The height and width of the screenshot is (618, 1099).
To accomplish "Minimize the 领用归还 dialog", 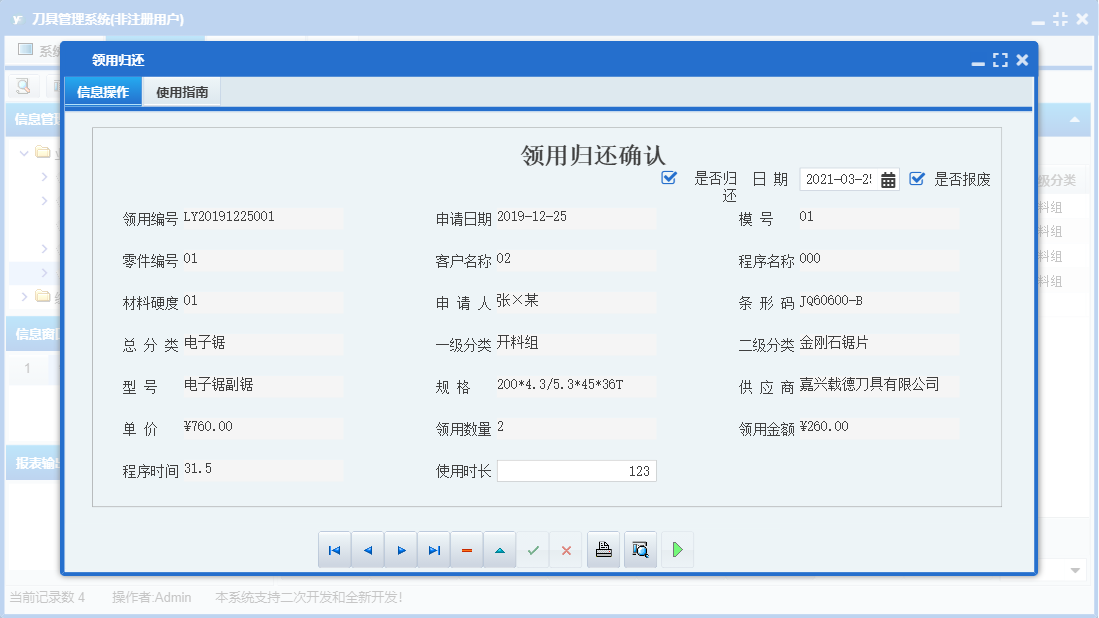I will click(978, 63).
